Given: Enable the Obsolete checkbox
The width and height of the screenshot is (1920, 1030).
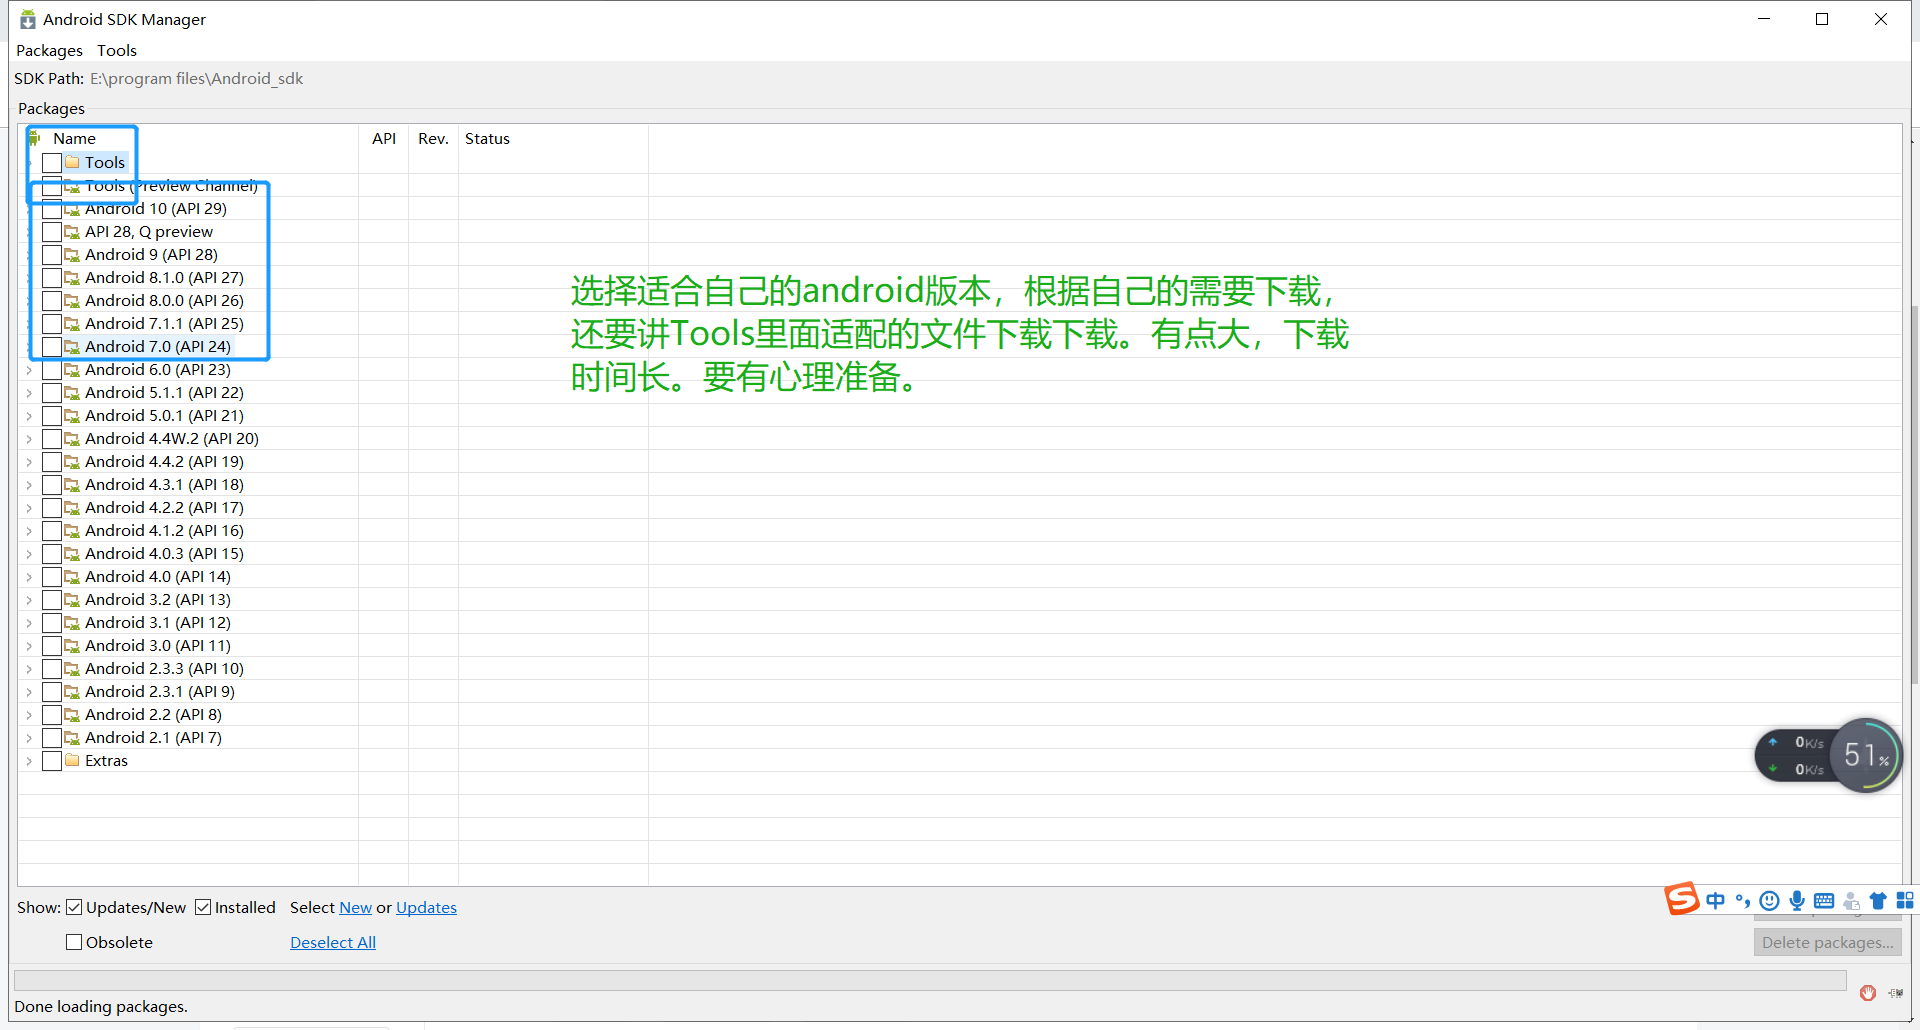Looking at the screenshot, I should pyautogui.click(x=73, y=941).
